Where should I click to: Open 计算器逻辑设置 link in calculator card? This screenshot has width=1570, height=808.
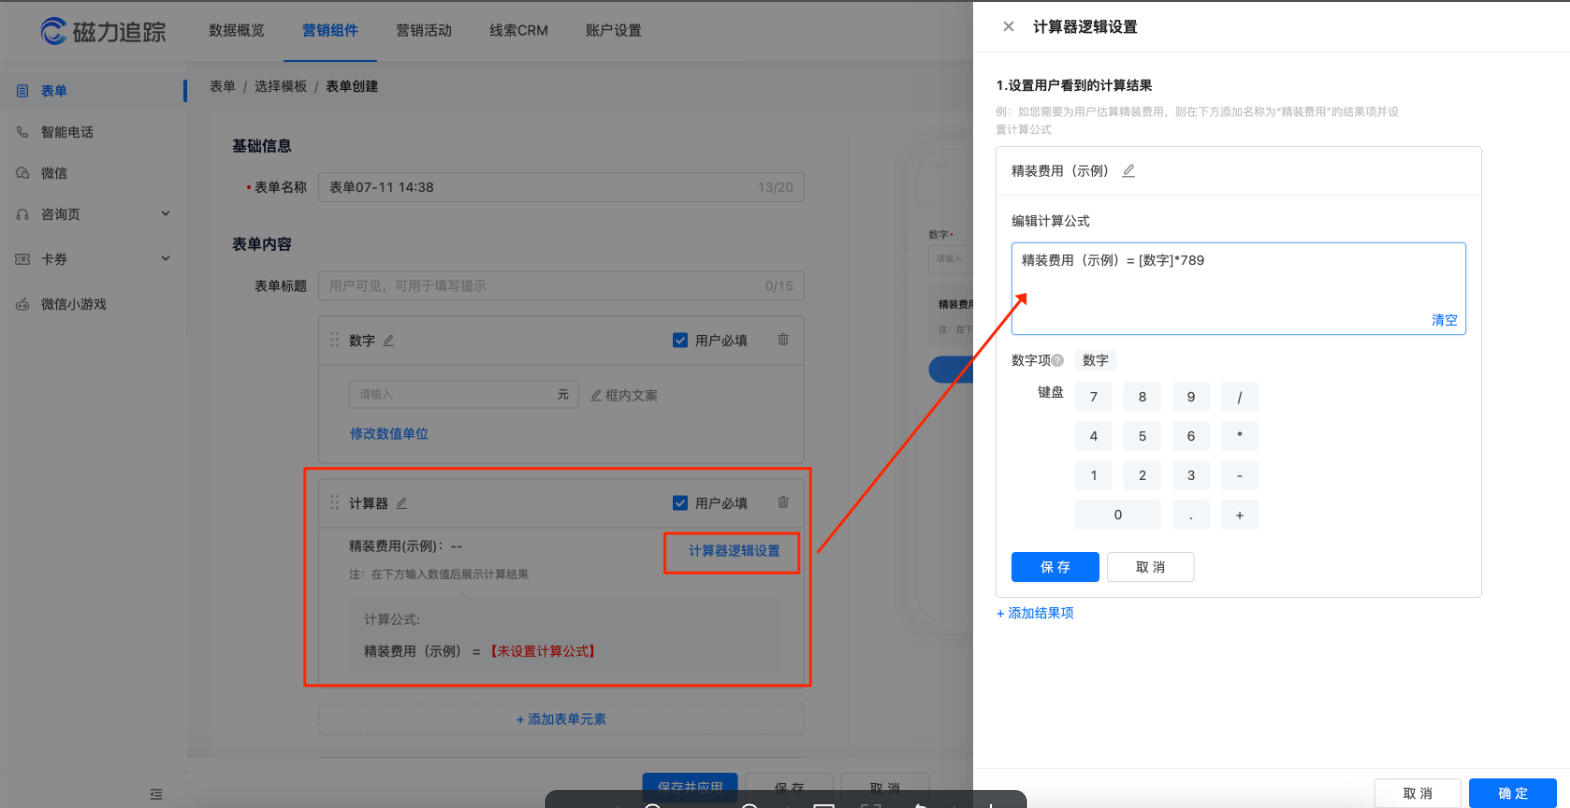tap(734, 551)
